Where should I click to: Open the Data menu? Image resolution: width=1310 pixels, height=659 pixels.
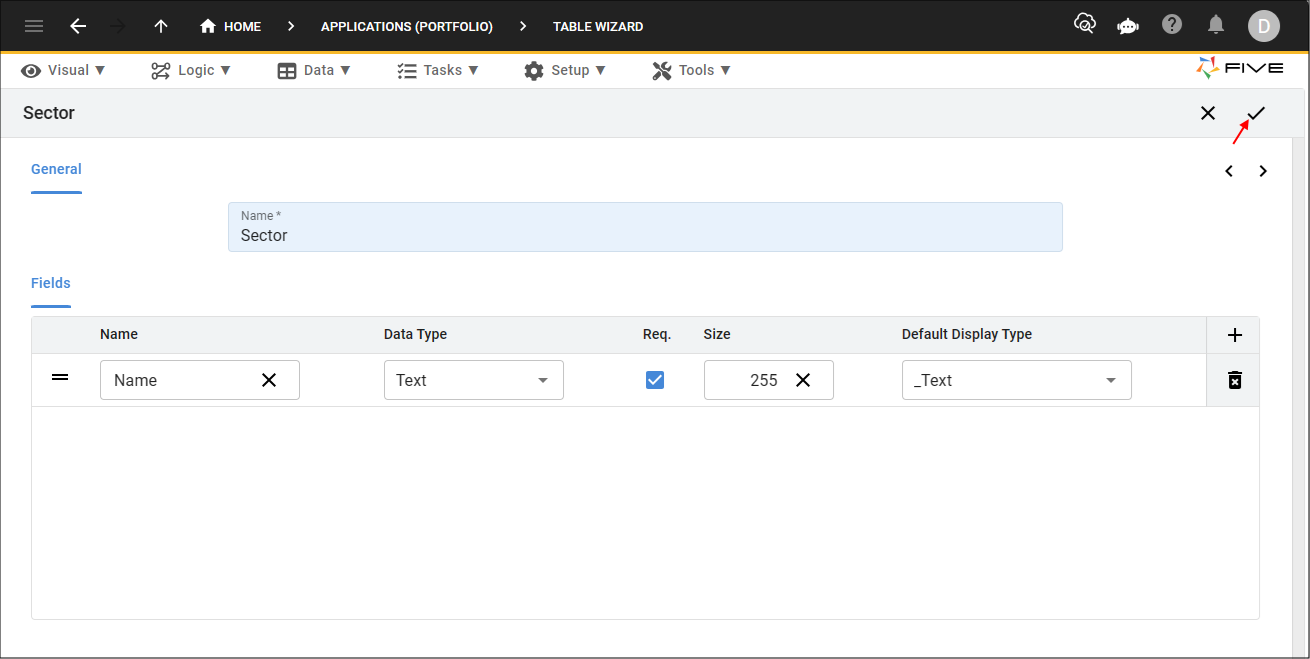click(x=314, y=70)
